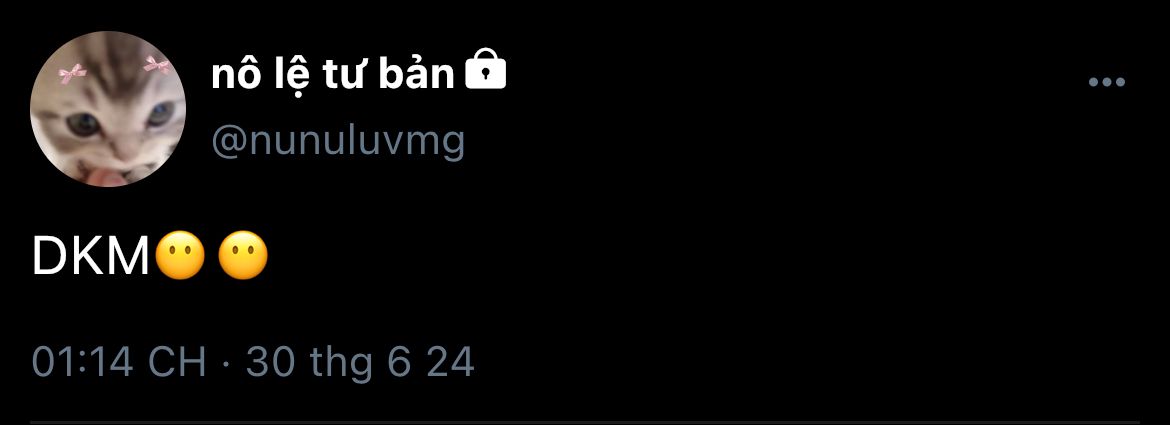Click the kitten's paw at the avatar's bottom

tap(104, 177)
